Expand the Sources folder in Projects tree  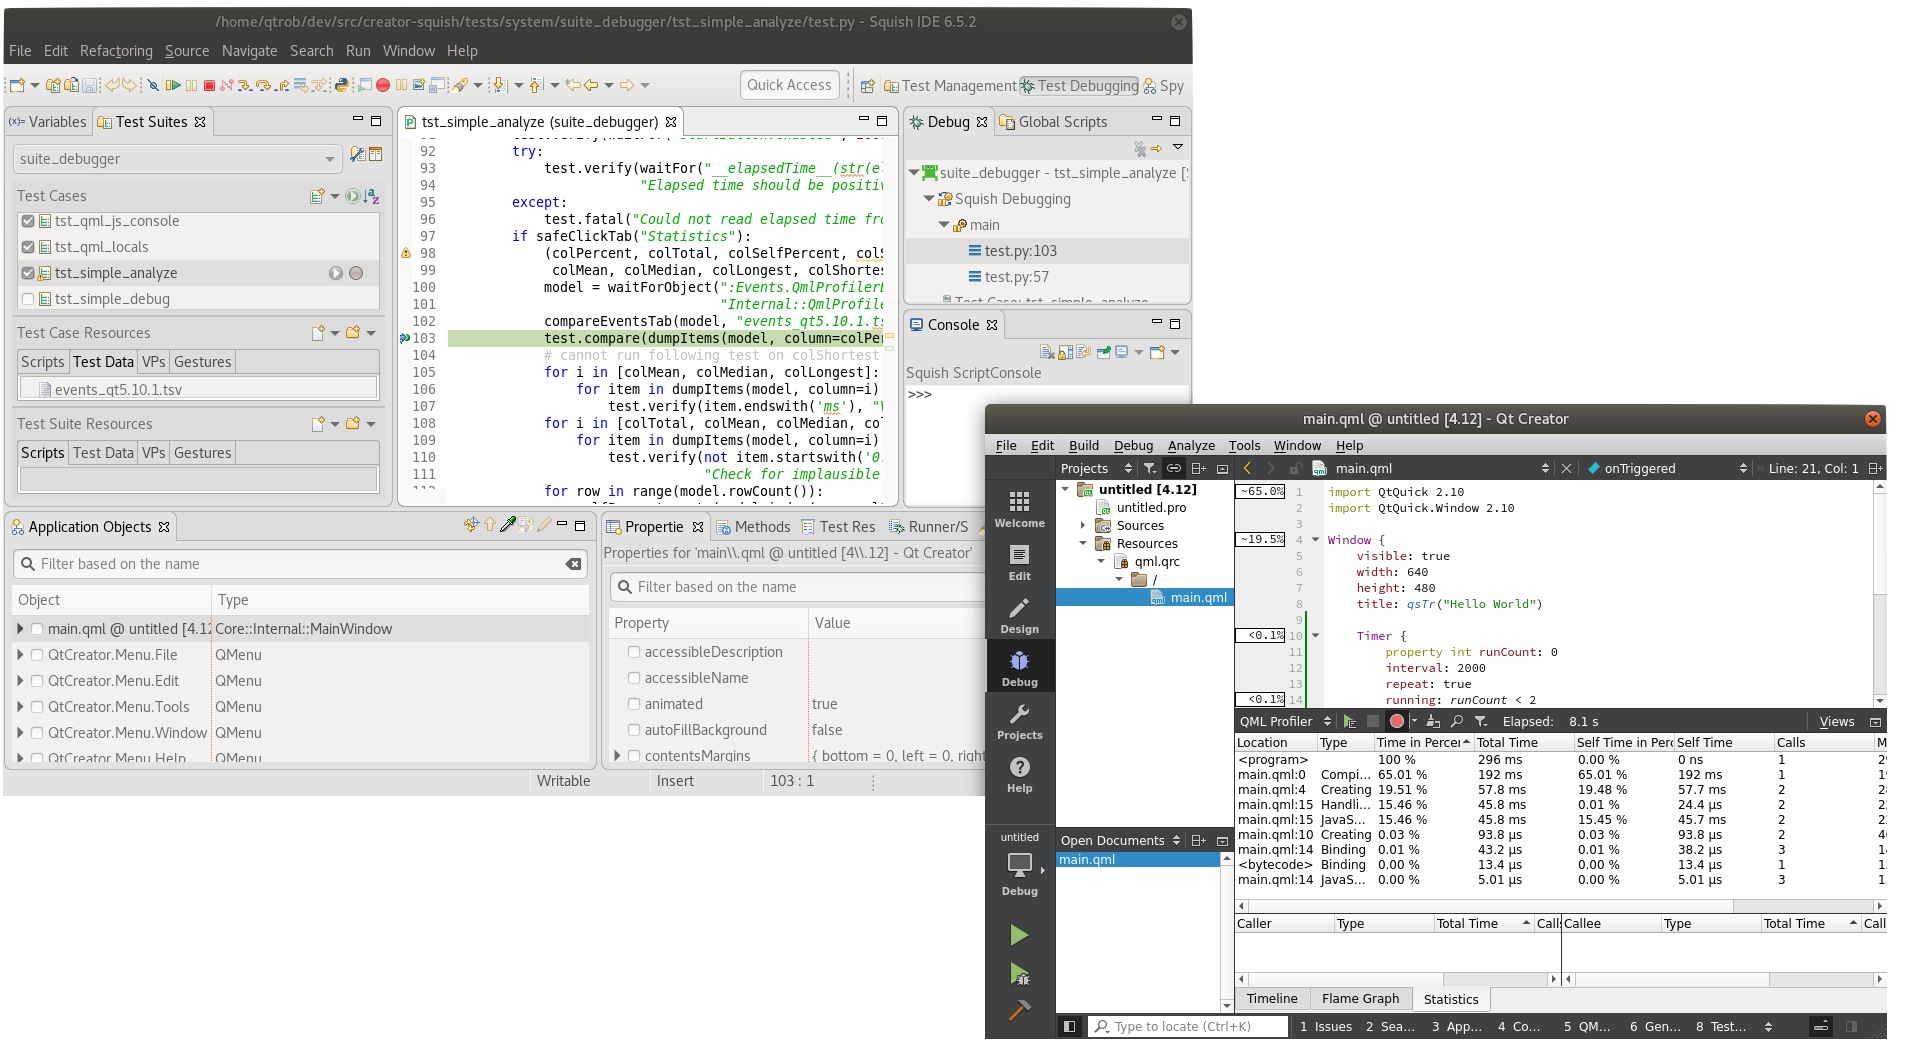coord(1083,525)
